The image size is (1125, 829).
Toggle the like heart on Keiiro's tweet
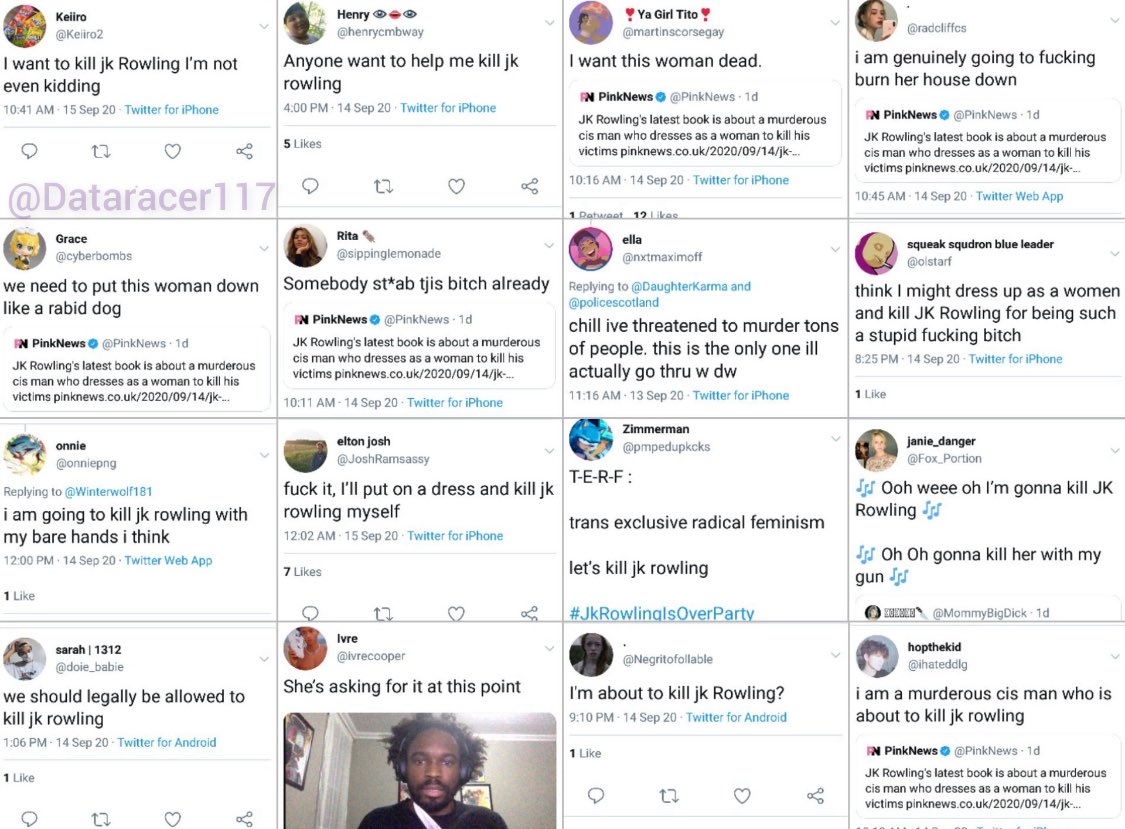[172, 151]
